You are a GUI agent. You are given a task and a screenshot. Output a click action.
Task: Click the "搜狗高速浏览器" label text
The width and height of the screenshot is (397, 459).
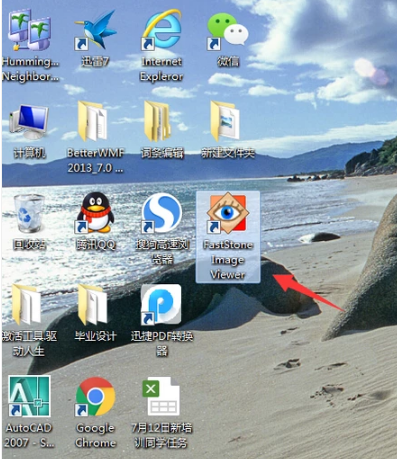click(162, 252)
